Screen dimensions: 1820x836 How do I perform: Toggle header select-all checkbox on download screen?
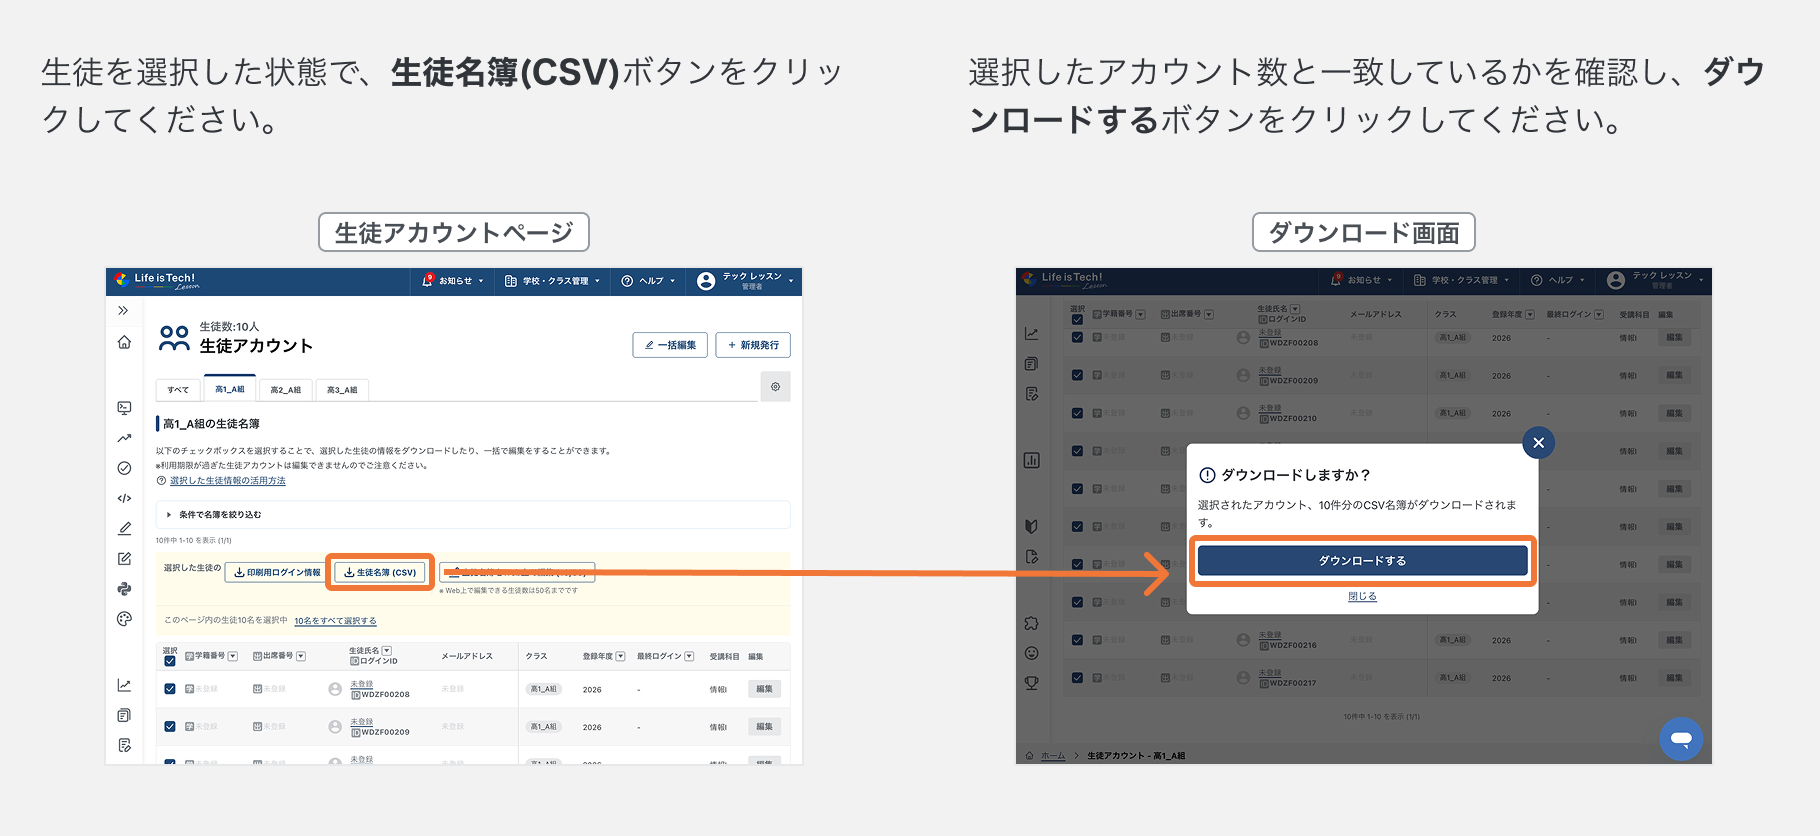coord(1077,319)
